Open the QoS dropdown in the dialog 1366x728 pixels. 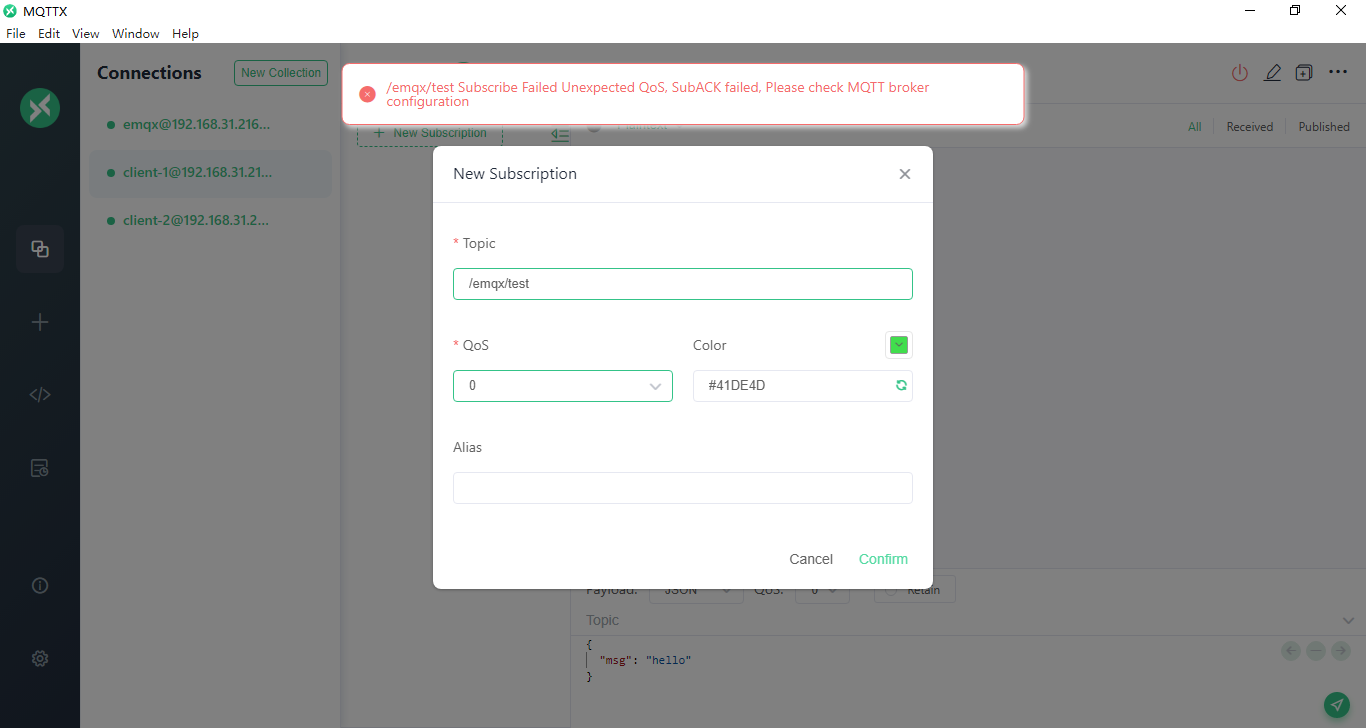point(563,386)
